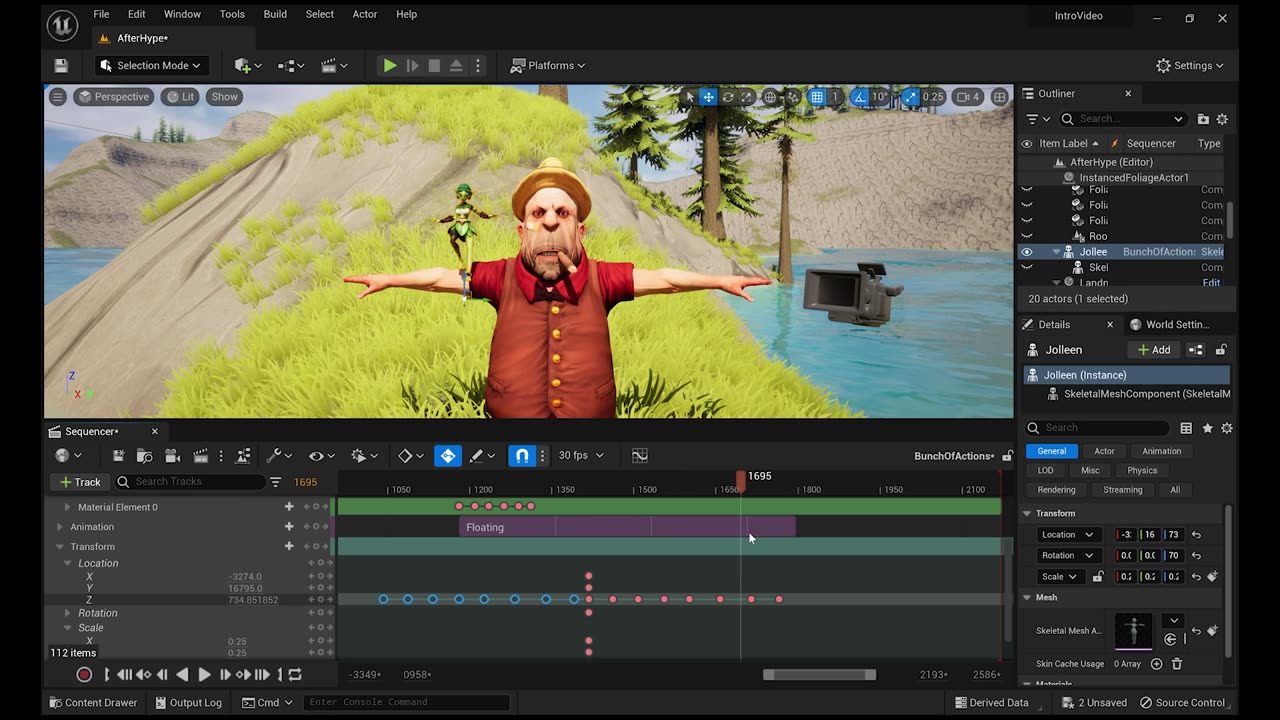Viewport: 1280px width, 720px height.
Task: Open the Build menu
Action: pos(275,14)
